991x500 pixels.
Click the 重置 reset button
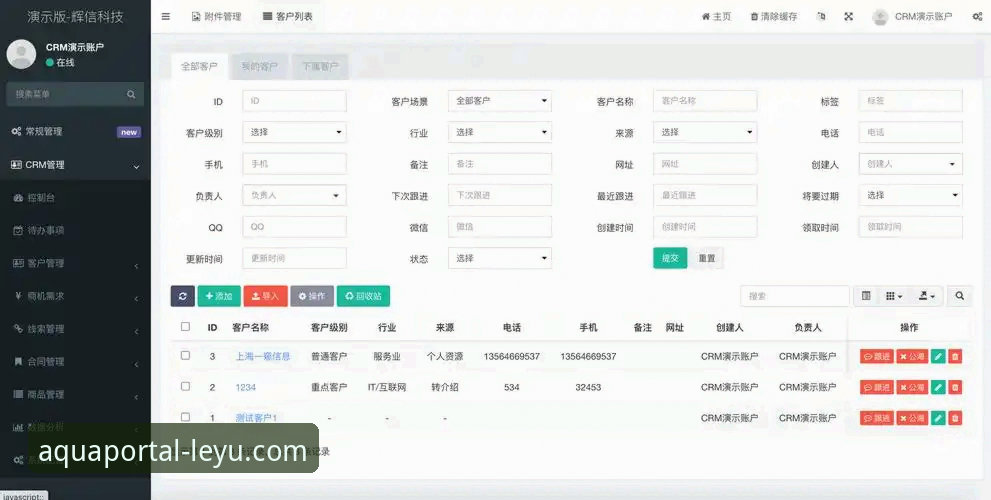[x=707, y=258]
